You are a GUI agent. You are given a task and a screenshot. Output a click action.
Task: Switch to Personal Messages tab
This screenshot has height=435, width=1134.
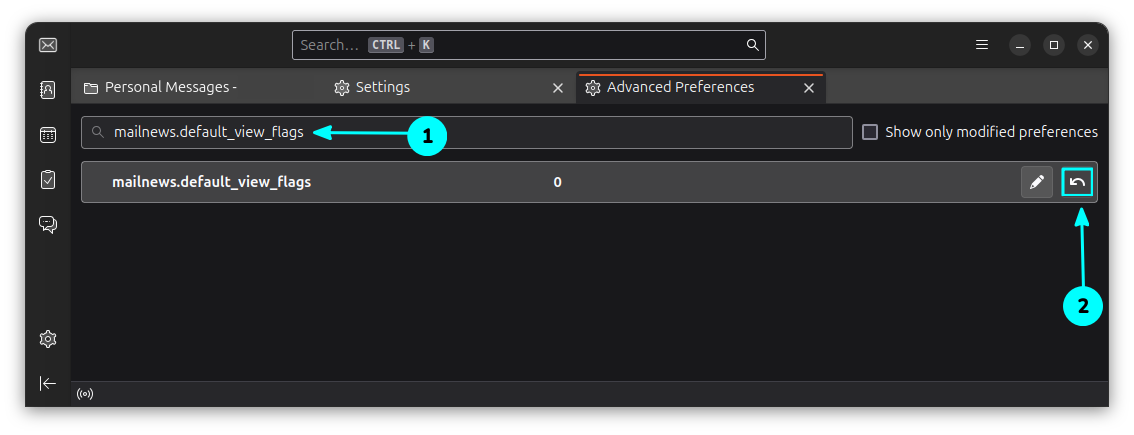click(x=170, y=87)
